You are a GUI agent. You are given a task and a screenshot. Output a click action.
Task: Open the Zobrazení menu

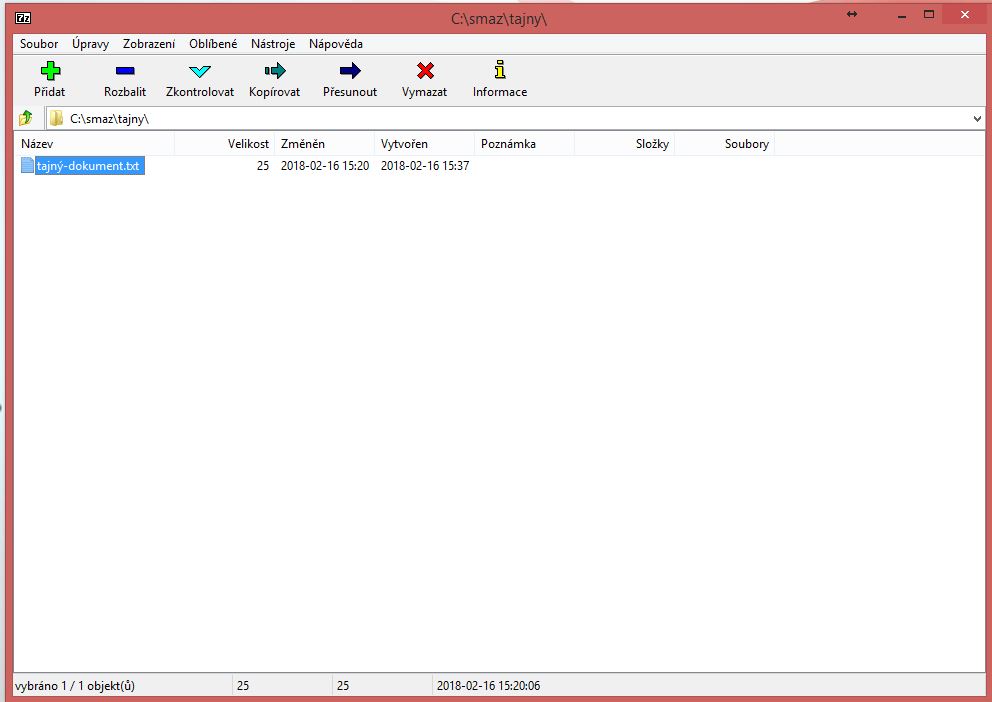pyautogui.click(x=149, y=44)
